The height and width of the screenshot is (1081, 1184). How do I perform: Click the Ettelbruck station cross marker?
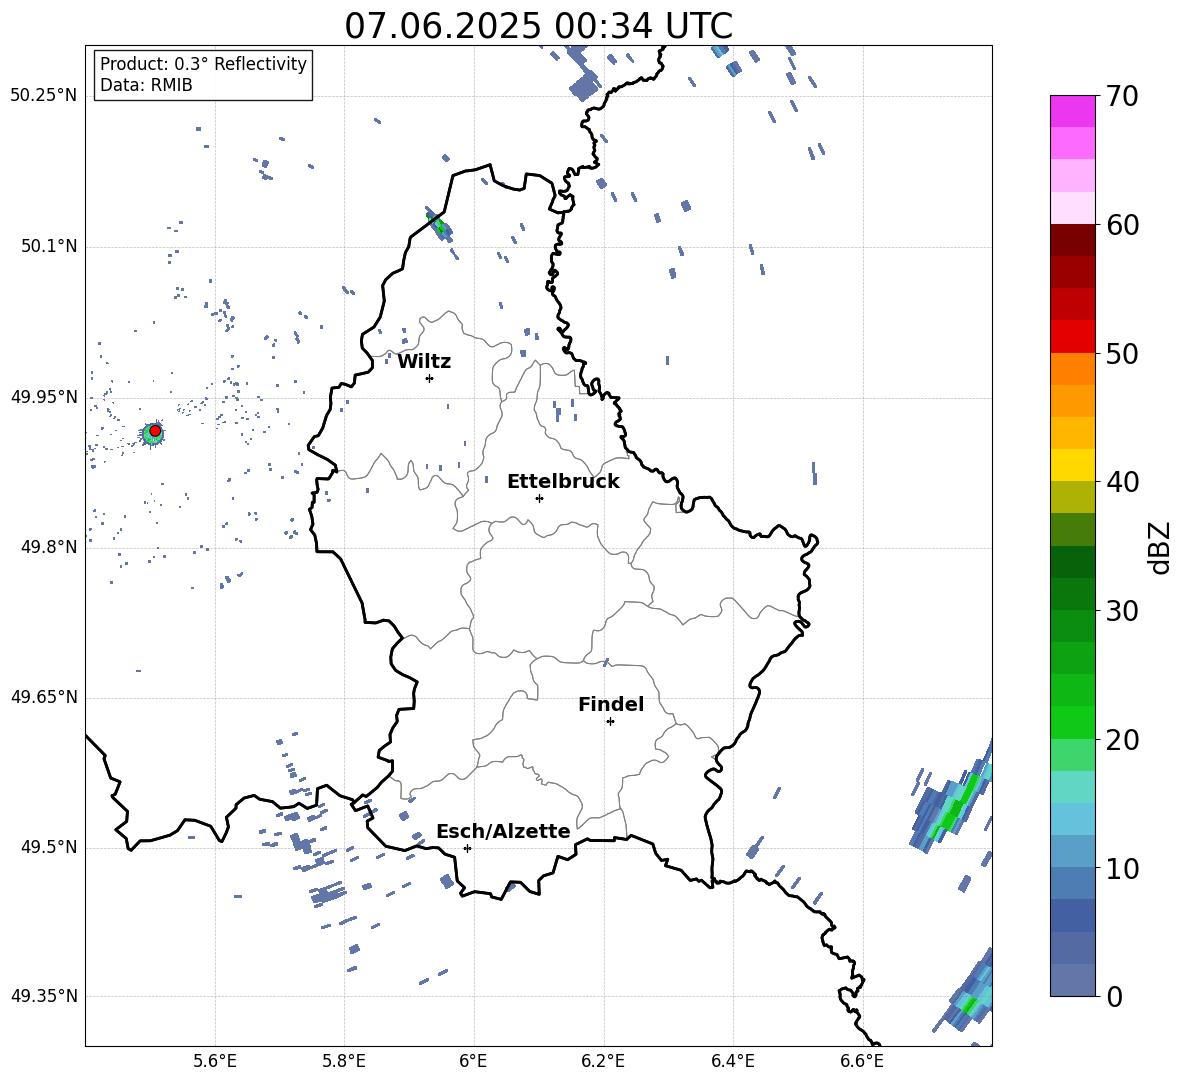(x=539, y=498)
